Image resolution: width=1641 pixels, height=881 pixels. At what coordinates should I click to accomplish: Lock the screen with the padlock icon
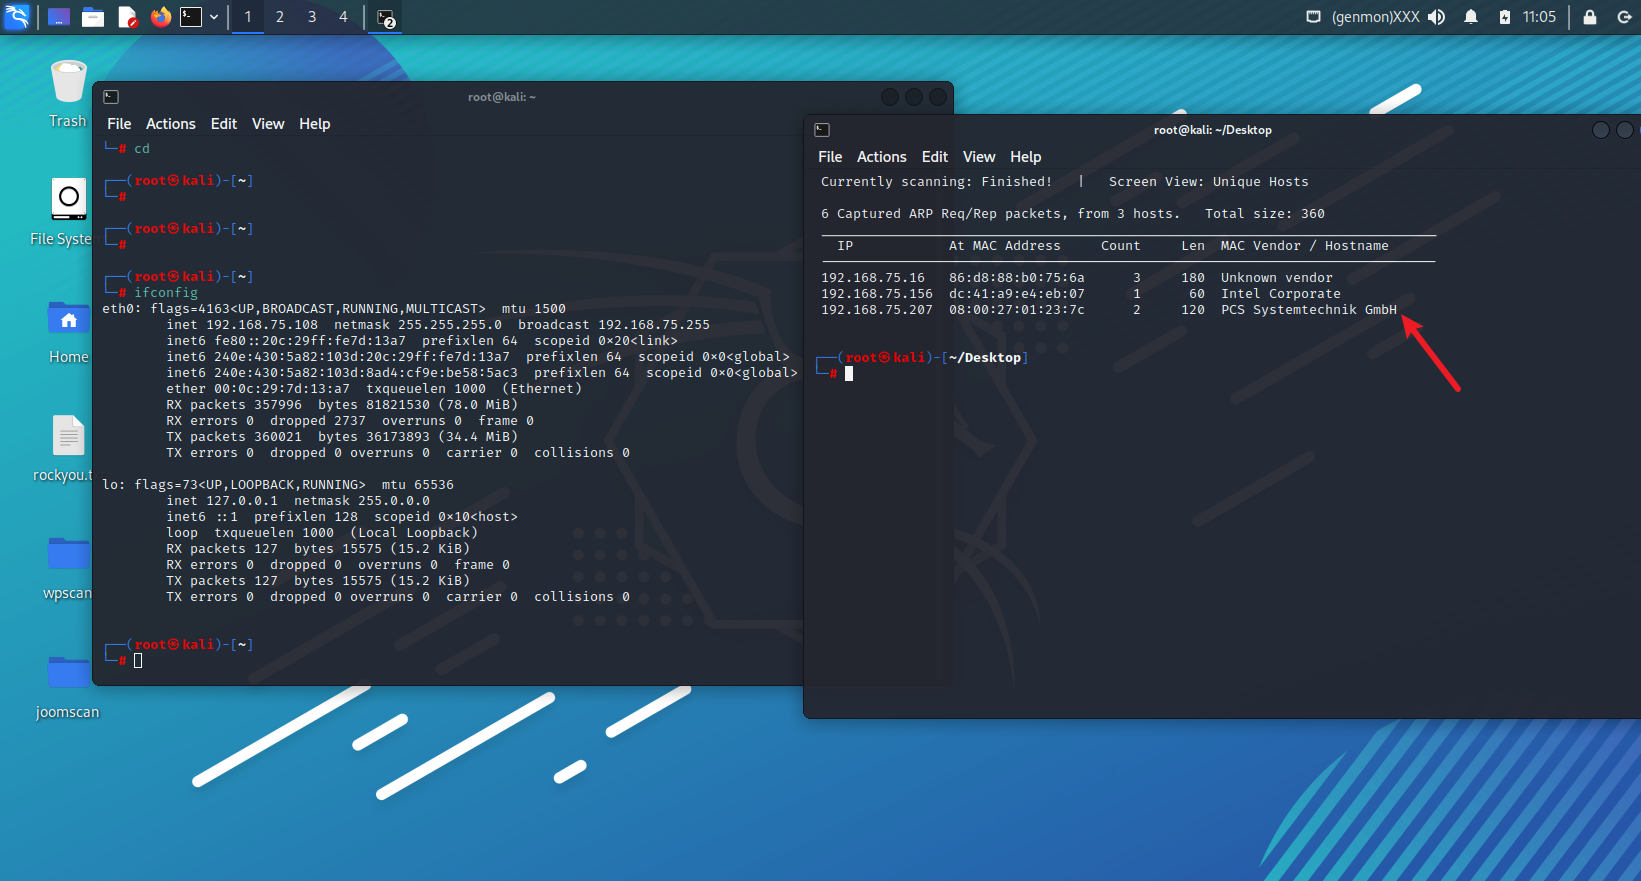click(1590, 17)
